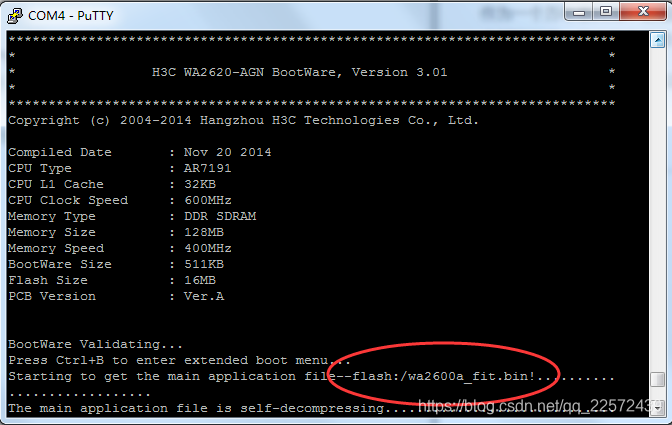The height and width of the screenshot is (425, 672).
Task: Open the PuTTY system menu icon
Action: (15, 16)
